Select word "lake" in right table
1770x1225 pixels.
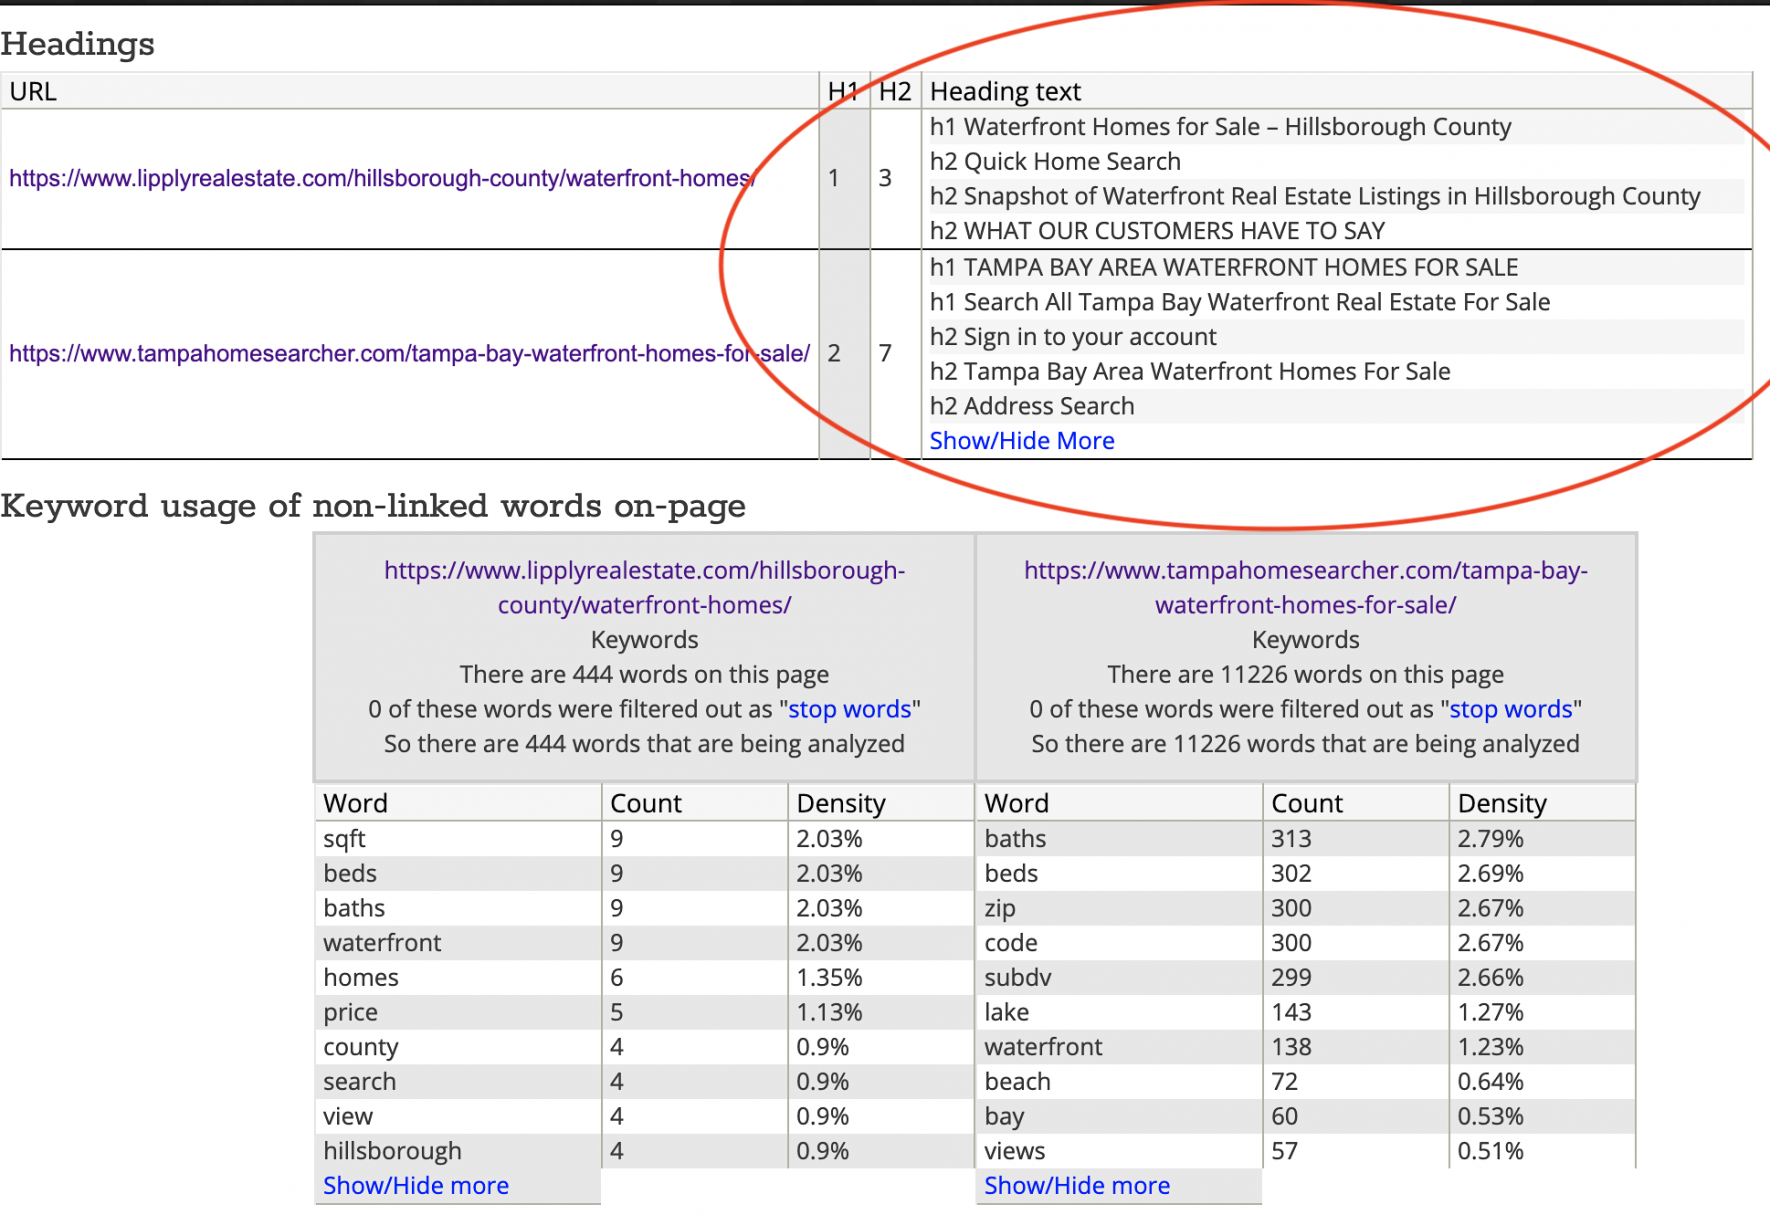[x=1006, y=1013]
